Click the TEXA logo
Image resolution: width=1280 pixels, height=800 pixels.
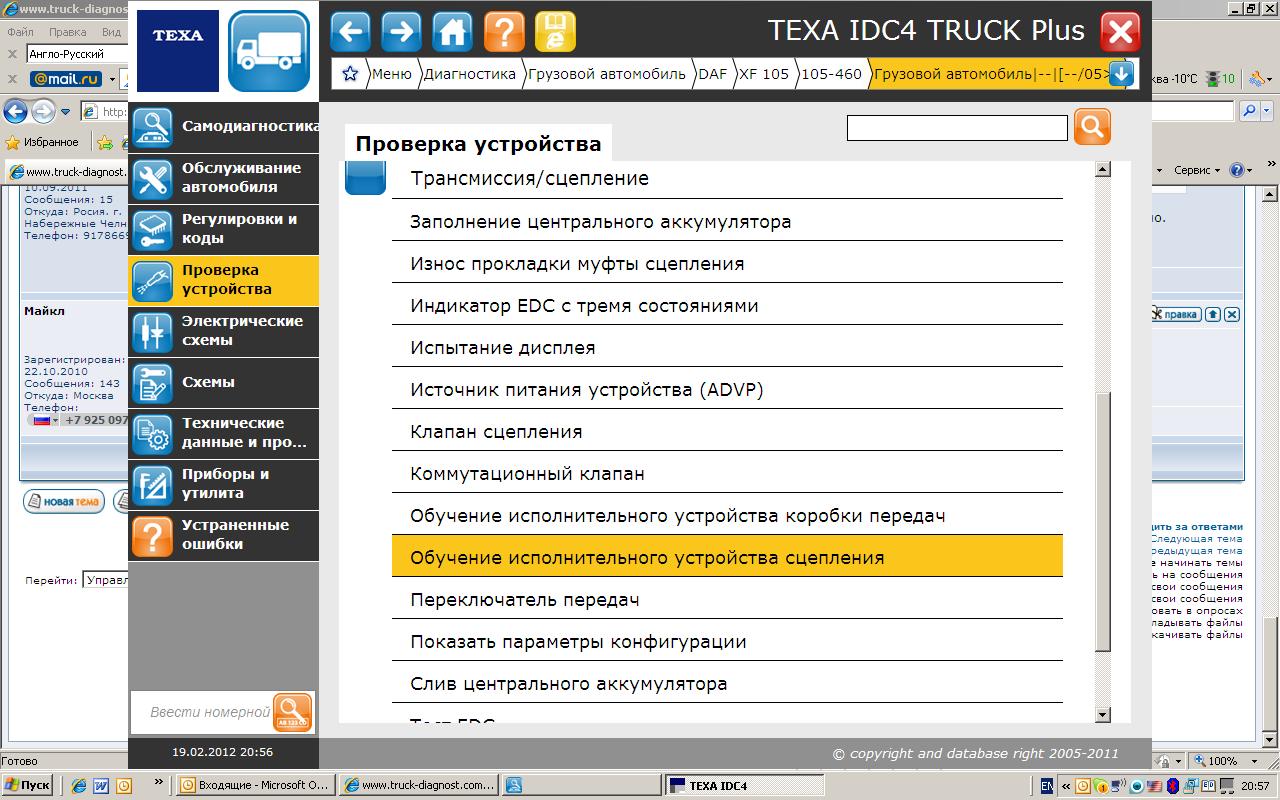coord(178,51)
